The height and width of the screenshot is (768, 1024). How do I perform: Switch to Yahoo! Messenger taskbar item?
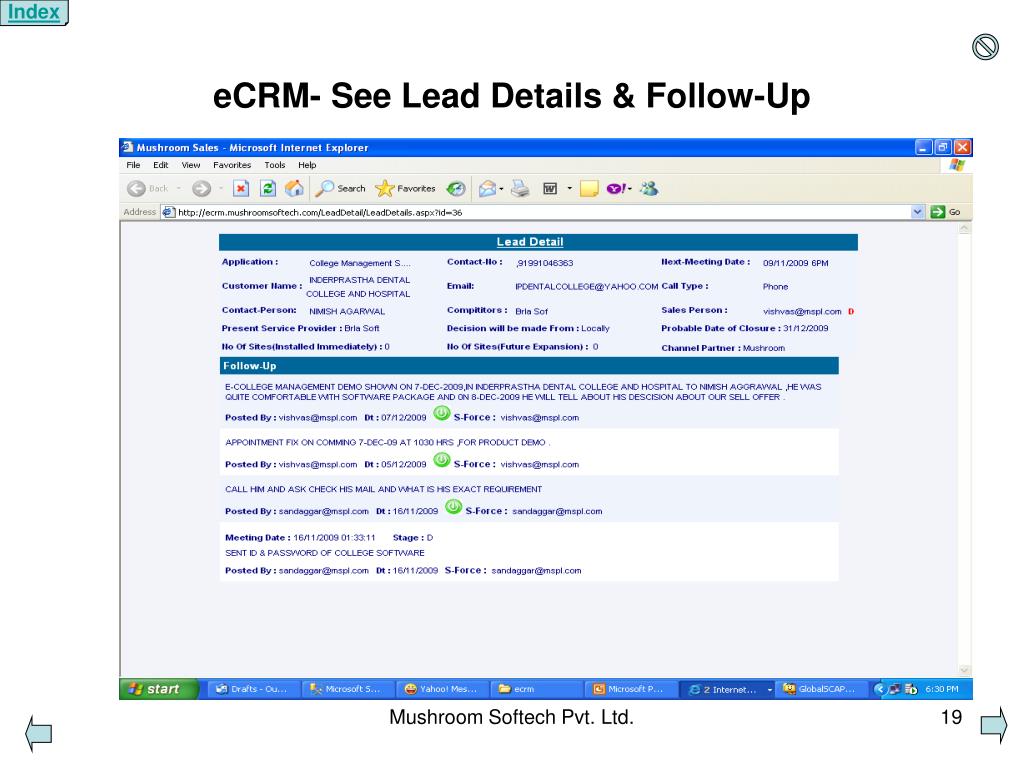coord(442,689)
